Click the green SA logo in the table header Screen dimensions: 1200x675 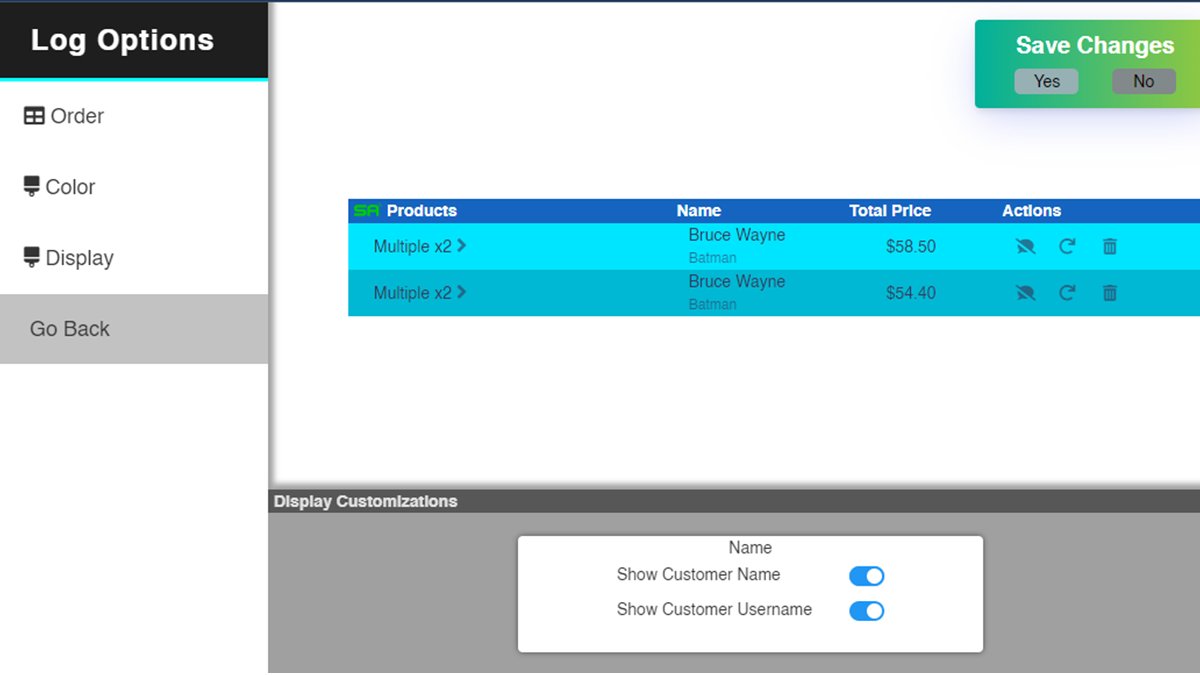tap(367, 211)
